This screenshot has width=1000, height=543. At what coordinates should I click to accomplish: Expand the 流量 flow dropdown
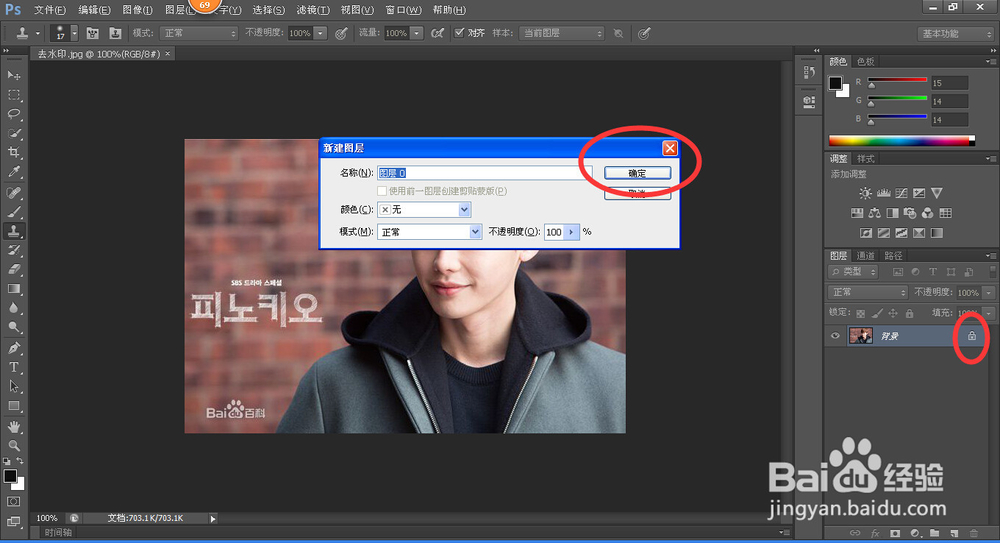click(x=416, y=33)
